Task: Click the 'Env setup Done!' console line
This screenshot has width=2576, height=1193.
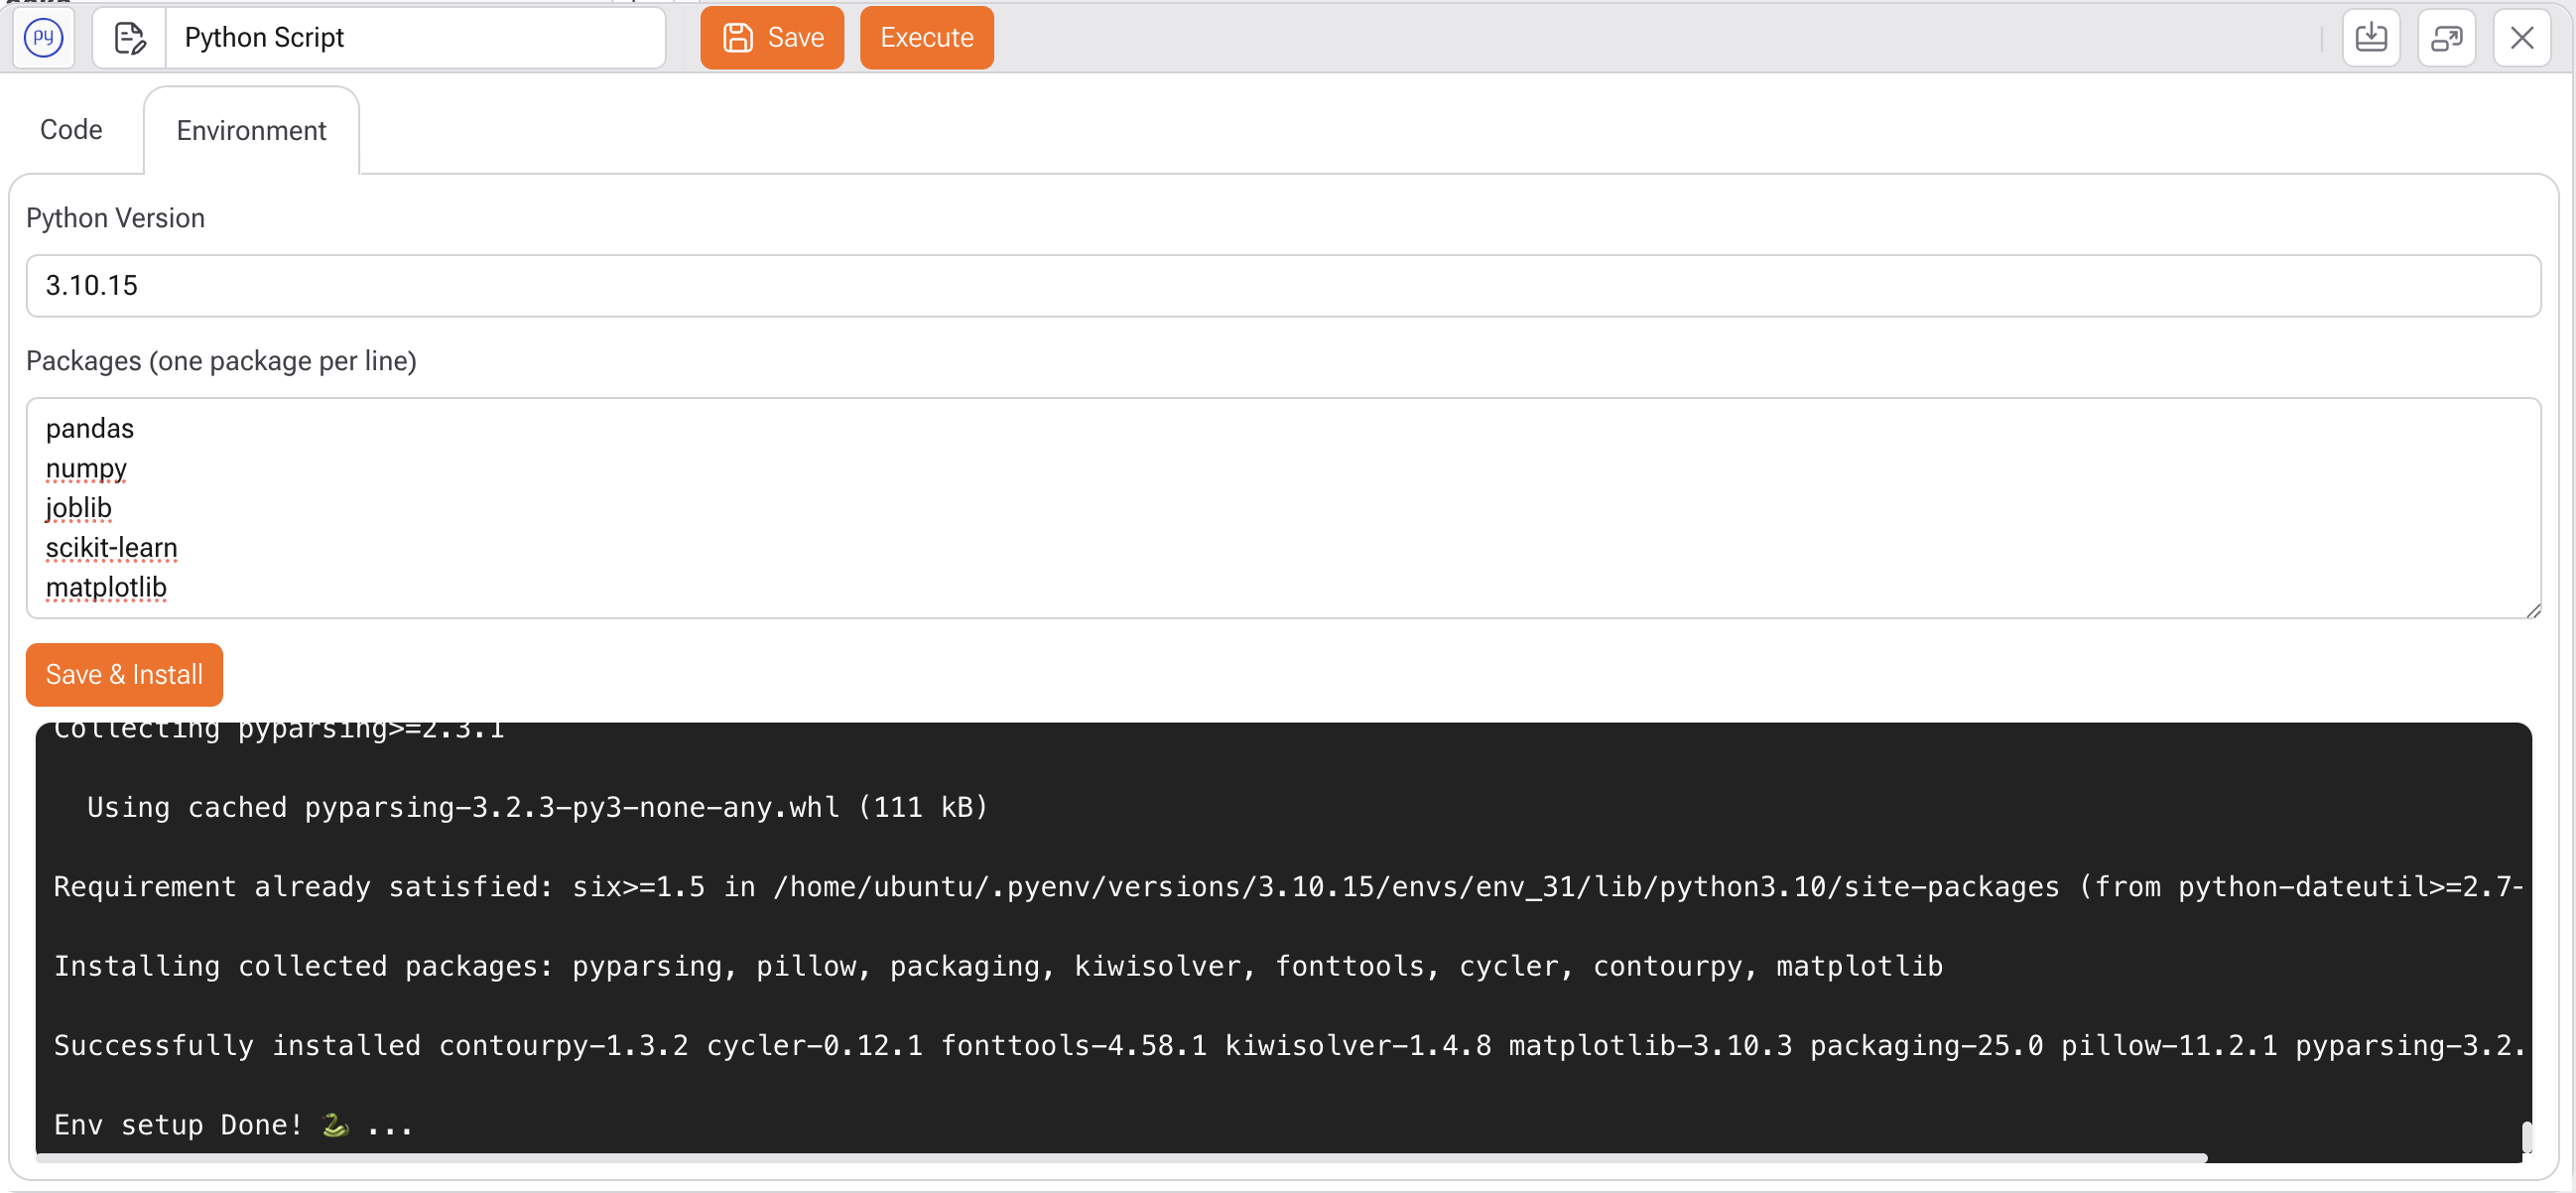Action: pyautogui.click(x=232, y=1125)
